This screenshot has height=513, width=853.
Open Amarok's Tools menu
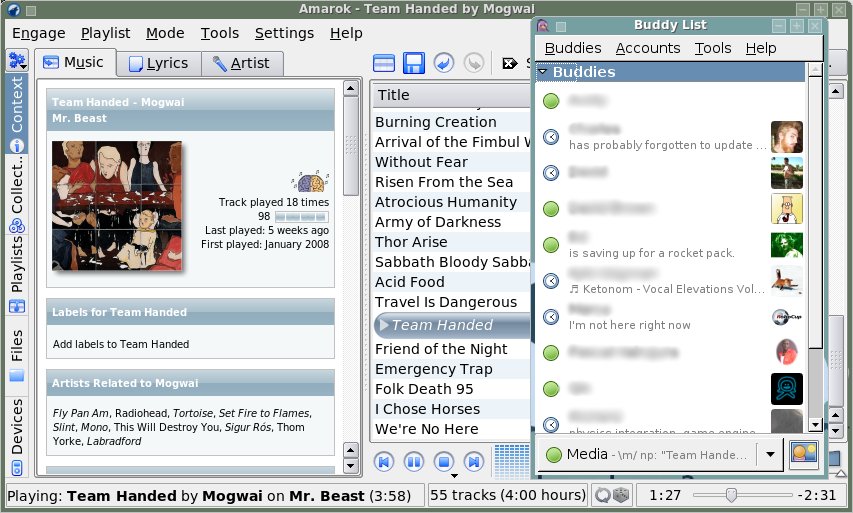(x=220, y=33)
